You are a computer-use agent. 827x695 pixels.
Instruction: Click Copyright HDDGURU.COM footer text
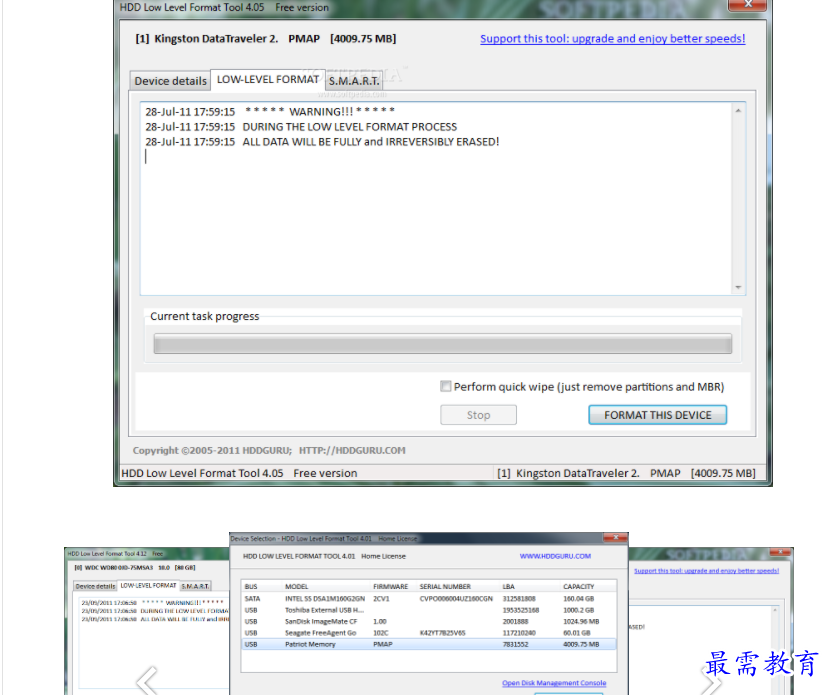point(269,450)
